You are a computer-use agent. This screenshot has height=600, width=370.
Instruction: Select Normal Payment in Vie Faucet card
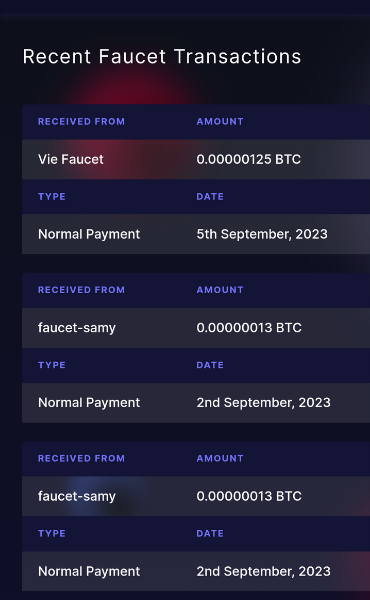pos(89,234)
